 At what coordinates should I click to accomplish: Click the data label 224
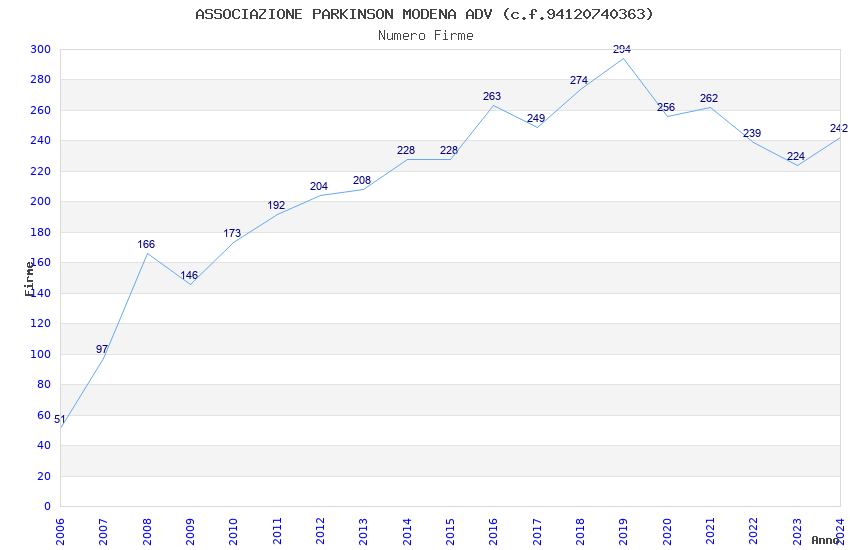[796, 157]
